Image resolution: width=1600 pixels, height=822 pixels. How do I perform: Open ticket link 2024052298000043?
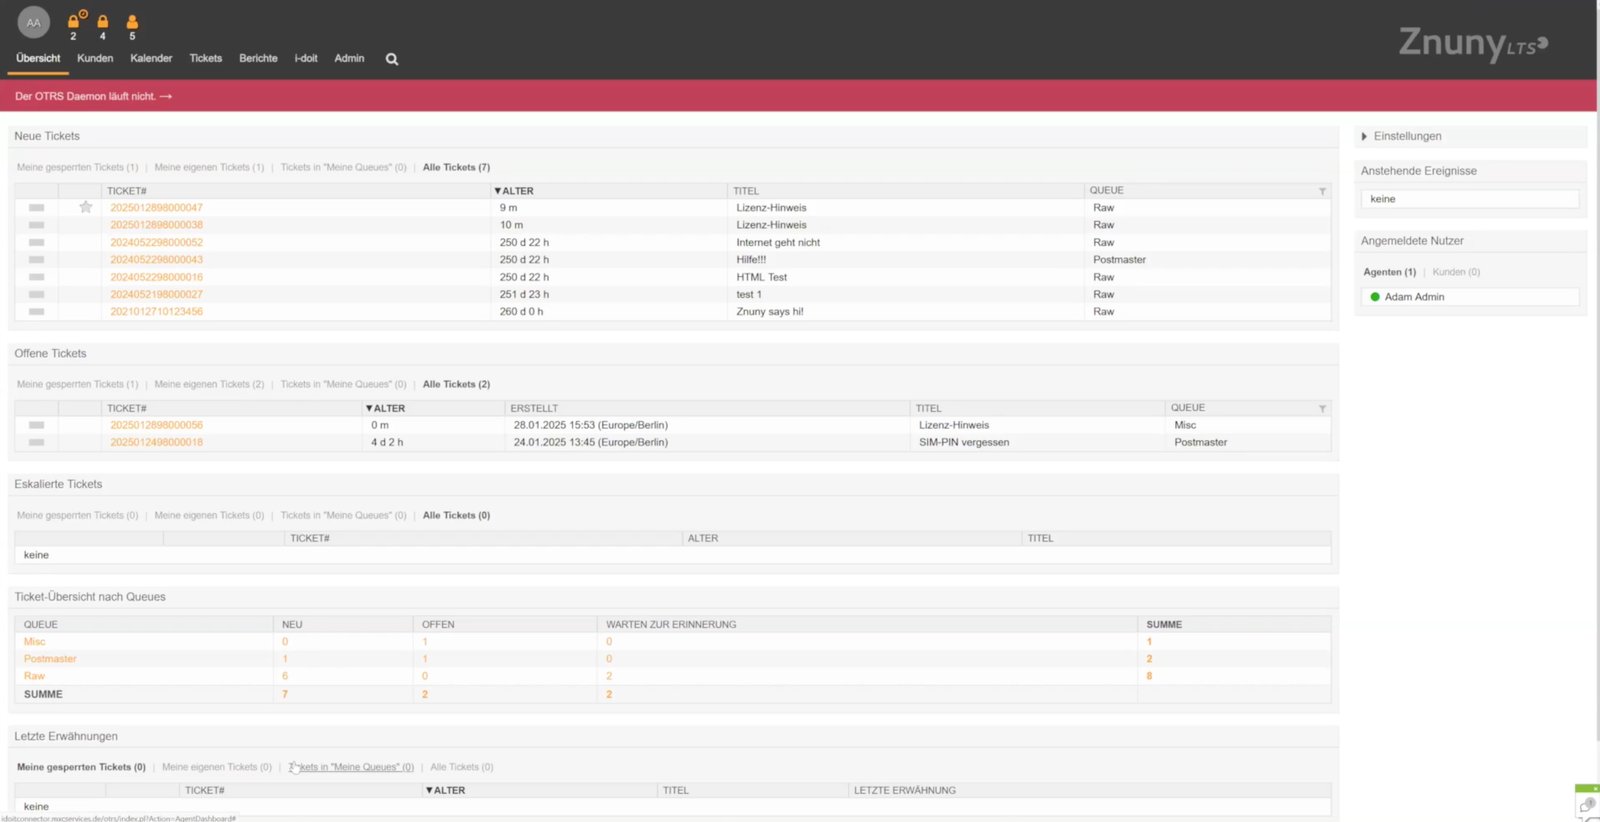point(156,259)
